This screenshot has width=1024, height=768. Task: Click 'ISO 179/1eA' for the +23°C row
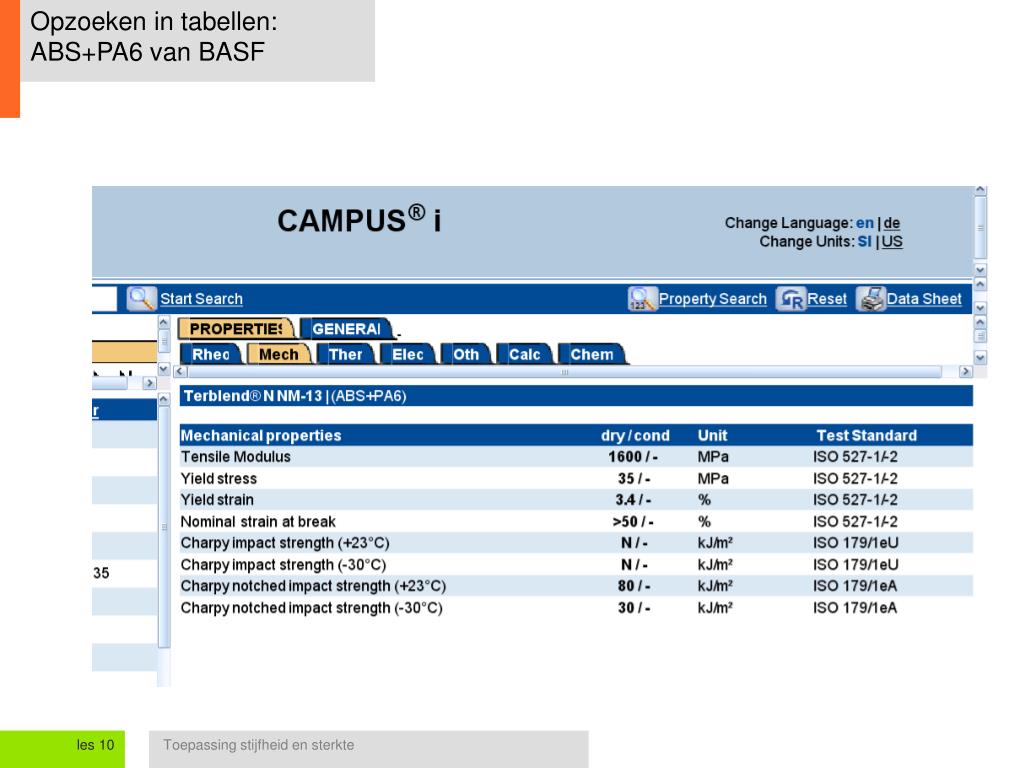click(855, 586)
